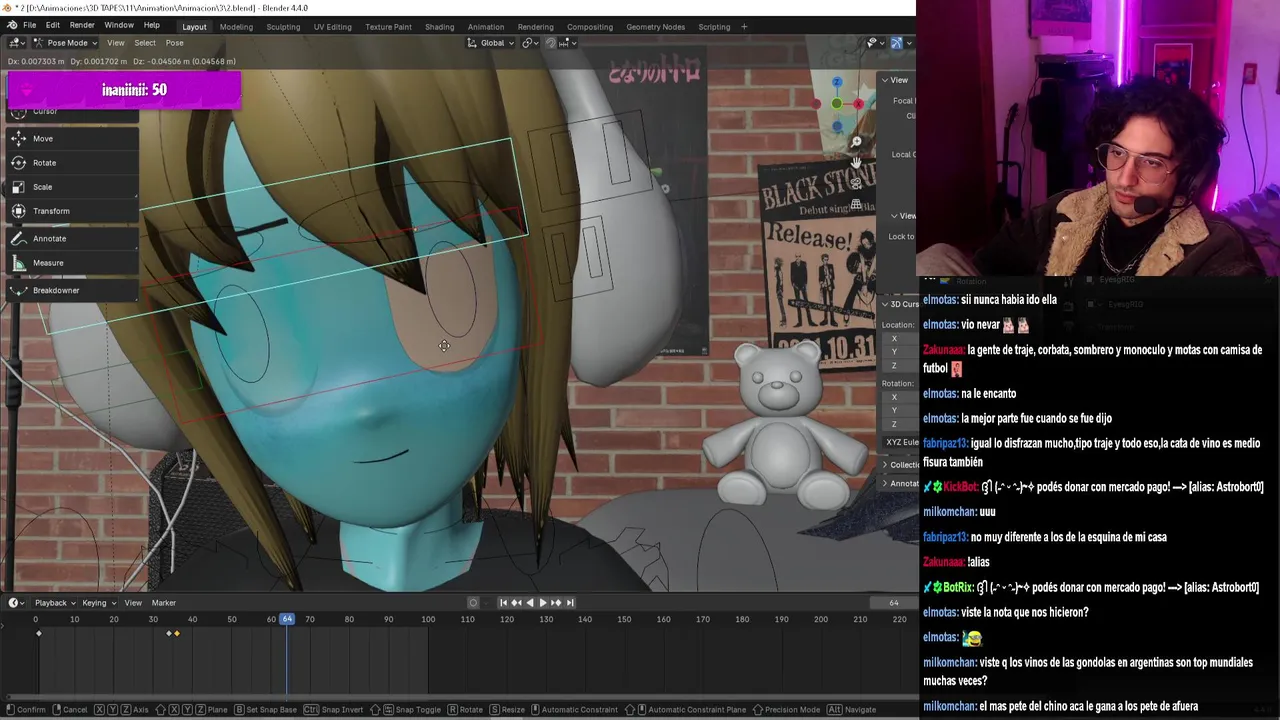Jump to the next keyframe
This screenshot has height=720, width=1280.
pos(556,603)
